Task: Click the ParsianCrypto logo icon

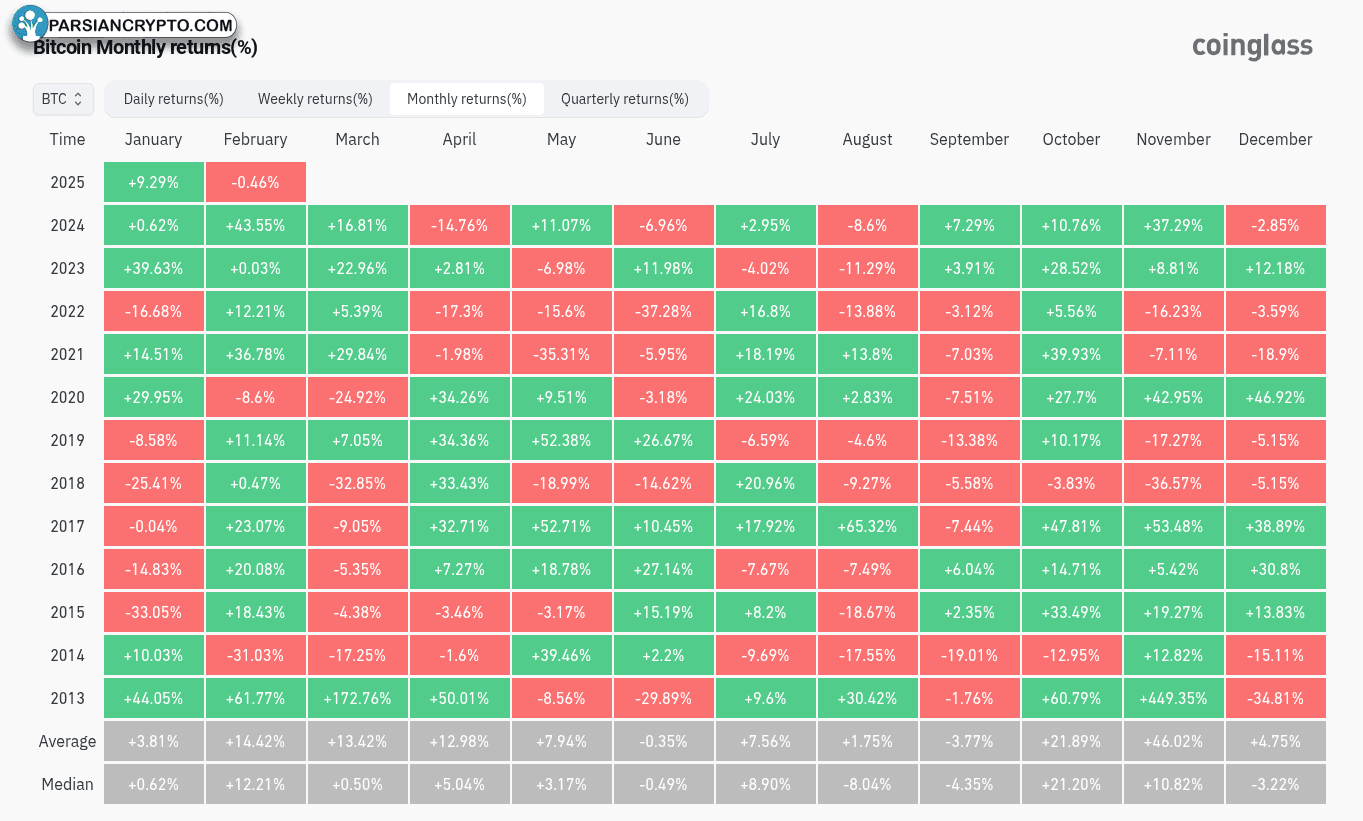Action: (x=30, y=24)
